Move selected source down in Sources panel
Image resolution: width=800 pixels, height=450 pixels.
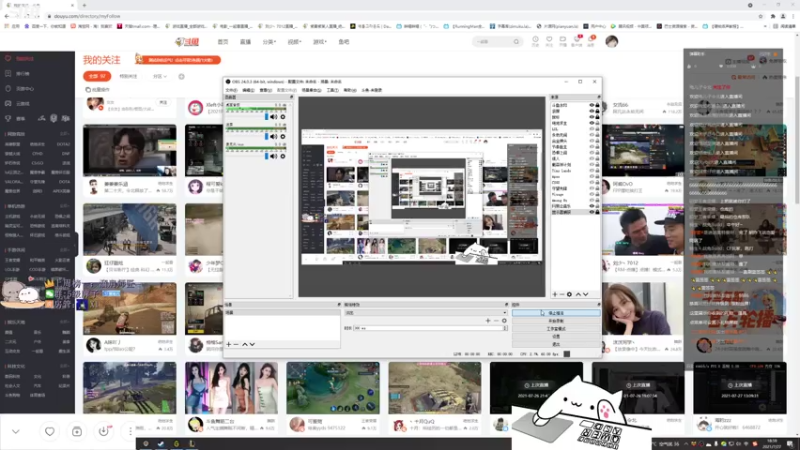click(586, 294)
